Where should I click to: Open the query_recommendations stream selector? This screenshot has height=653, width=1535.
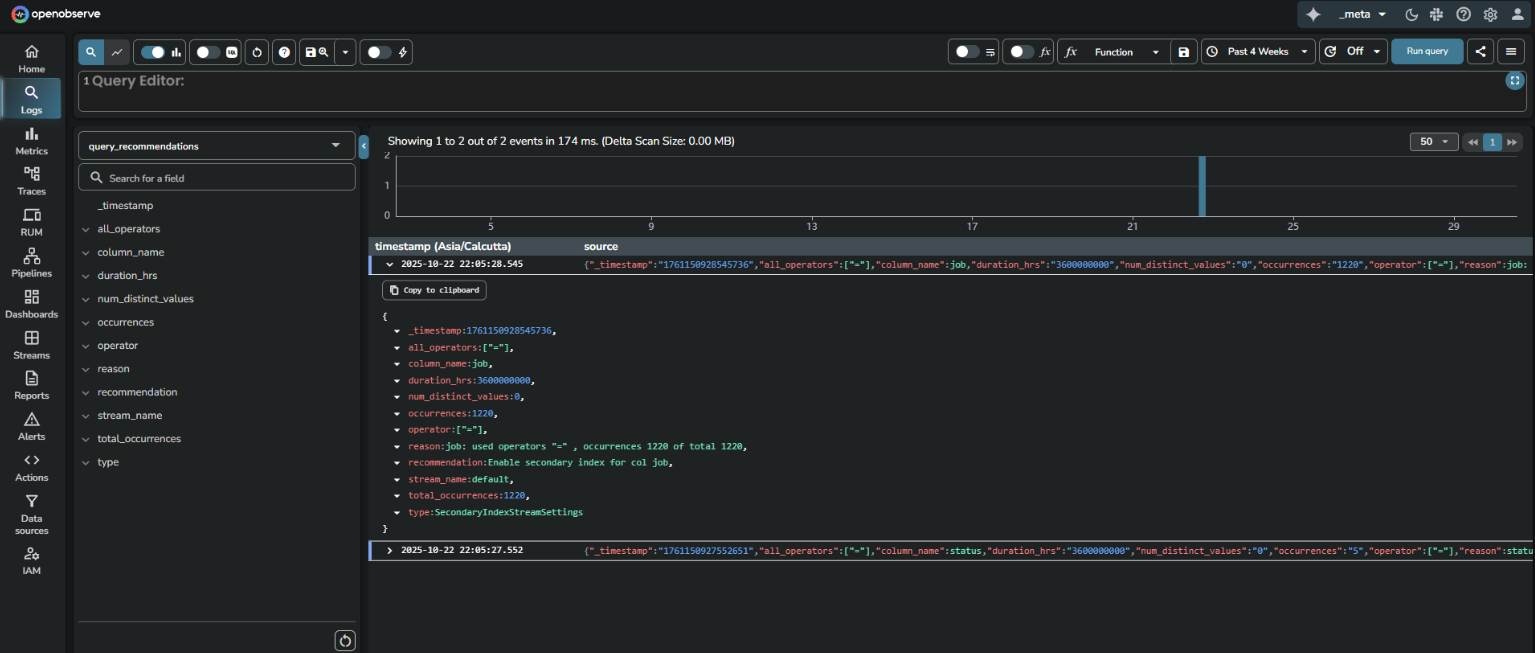click(x=216, y=145)
